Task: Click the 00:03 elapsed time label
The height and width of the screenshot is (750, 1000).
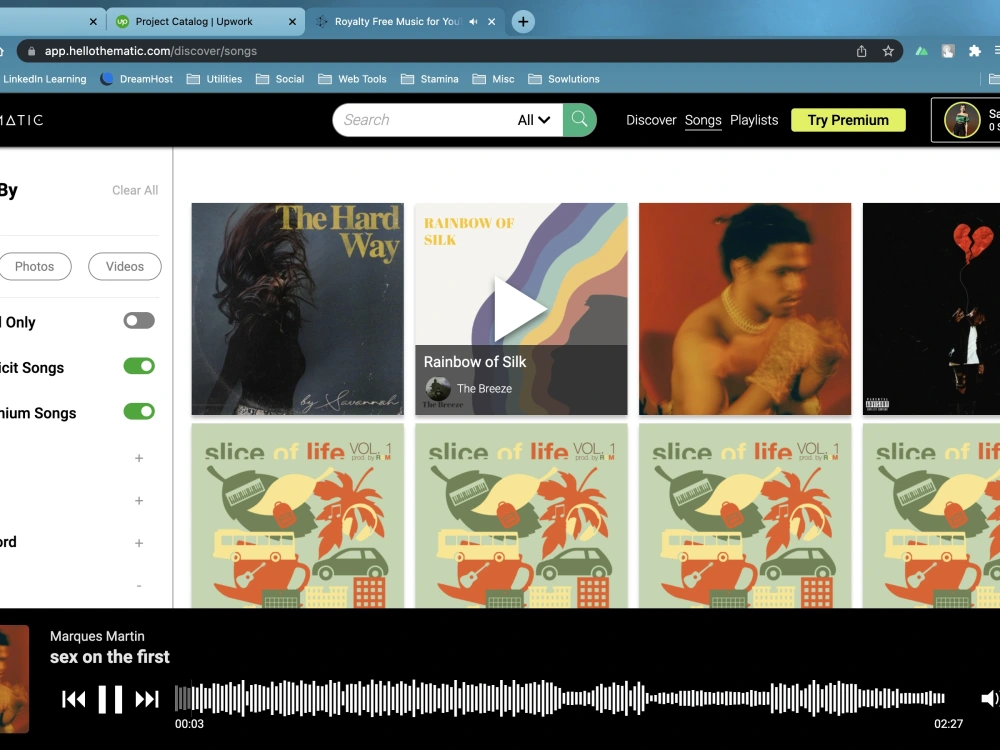Action: [x=189, y=724]
